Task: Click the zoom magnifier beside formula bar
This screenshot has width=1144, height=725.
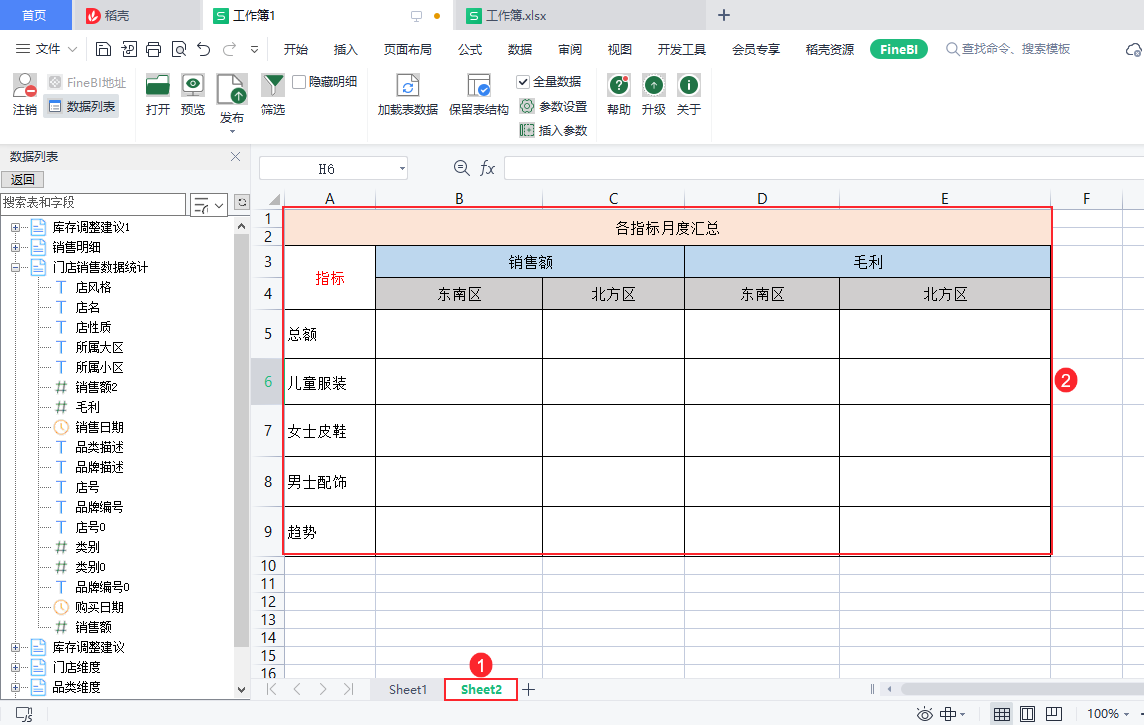Action: pyautogui.click(x=461, y=168)
